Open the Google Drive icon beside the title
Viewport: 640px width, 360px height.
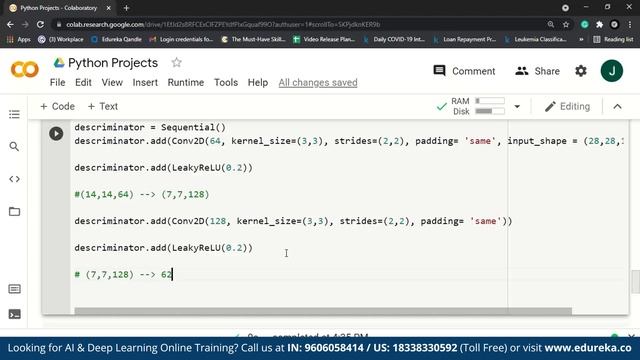click(x=59, y=62)
